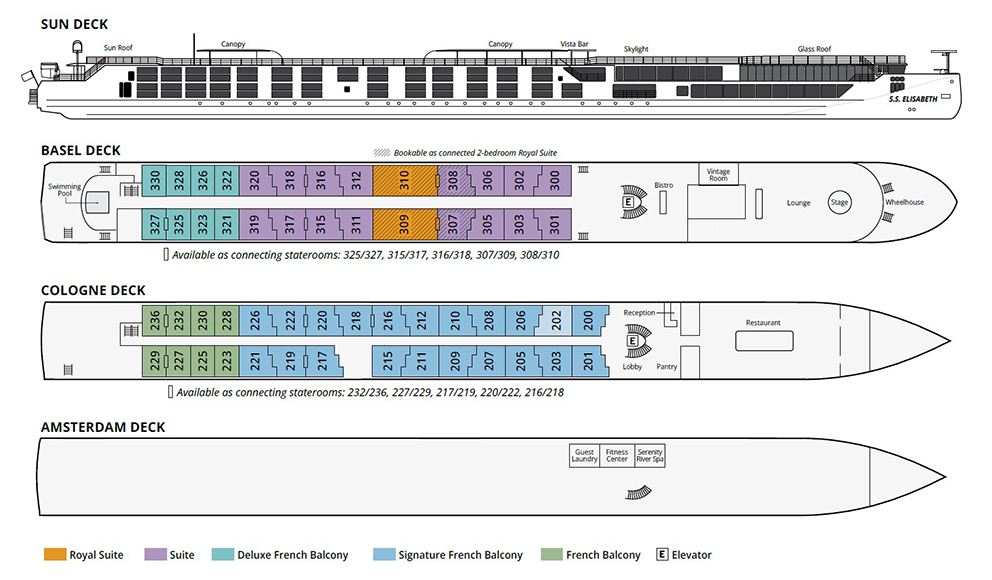Select Royal Suite 310
The height and width of the screenshot is (580, 992).
point(405,180)
